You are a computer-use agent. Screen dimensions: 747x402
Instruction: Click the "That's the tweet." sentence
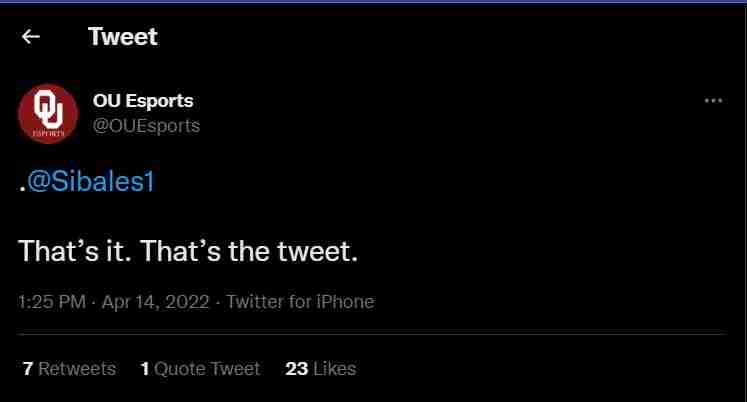coord(249,250)
